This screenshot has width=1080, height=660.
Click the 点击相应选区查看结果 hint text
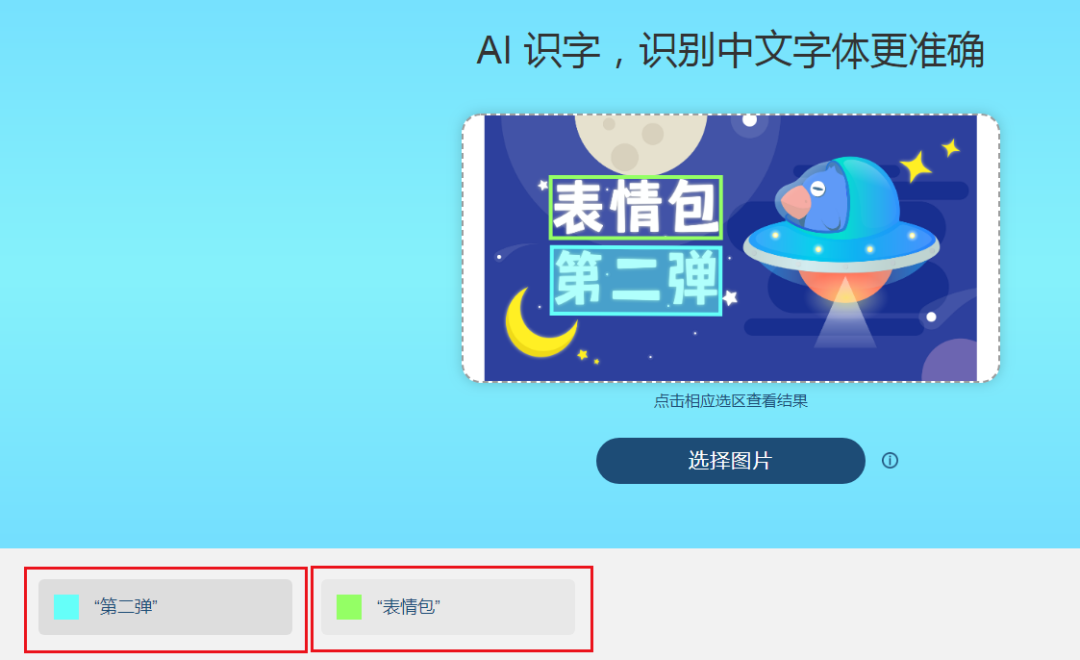[730, 401]
